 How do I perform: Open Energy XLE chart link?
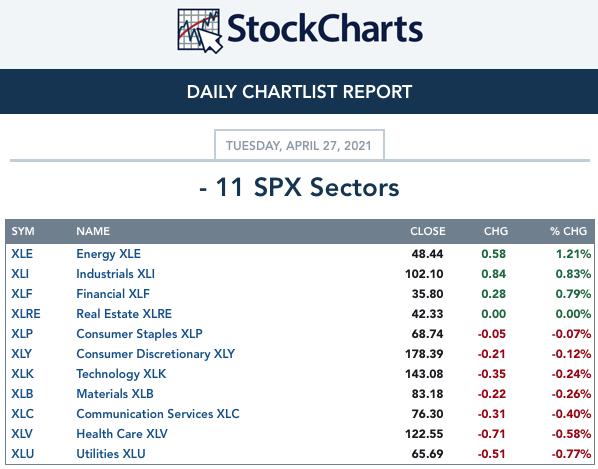pos(108,254)
